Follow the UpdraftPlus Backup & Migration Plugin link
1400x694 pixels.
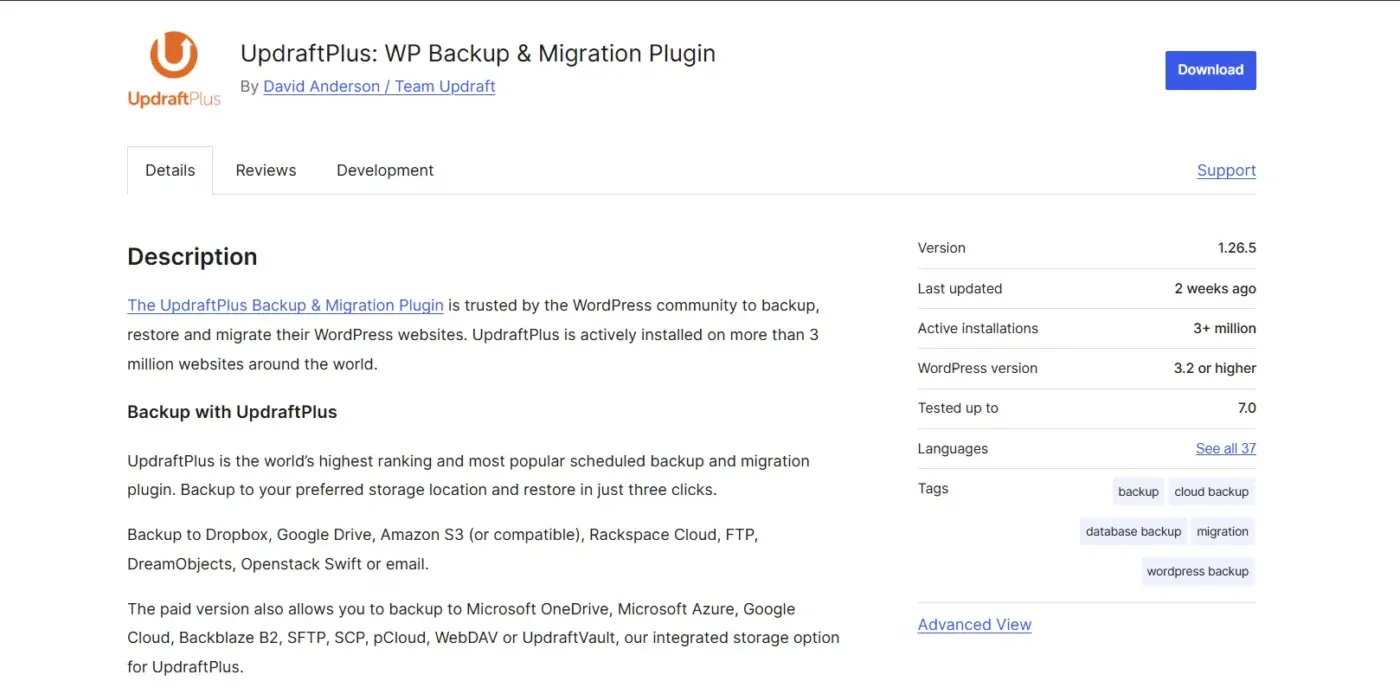tap(285, 305)
